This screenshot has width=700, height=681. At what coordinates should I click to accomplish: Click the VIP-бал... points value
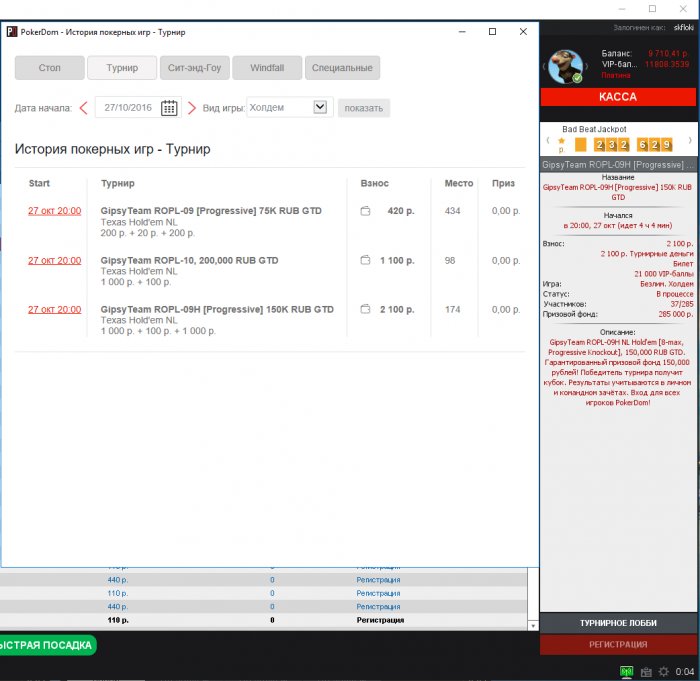pyautogui.click(x=667, y=64)
